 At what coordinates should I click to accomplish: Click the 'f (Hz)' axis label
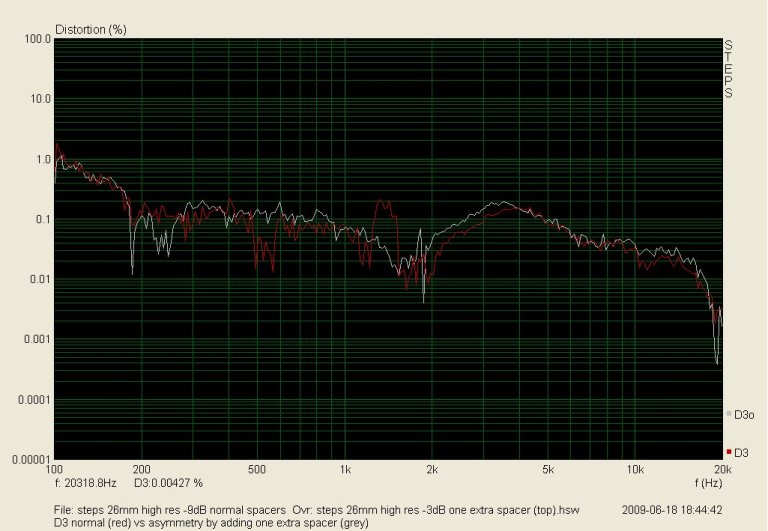coord(708,483)
